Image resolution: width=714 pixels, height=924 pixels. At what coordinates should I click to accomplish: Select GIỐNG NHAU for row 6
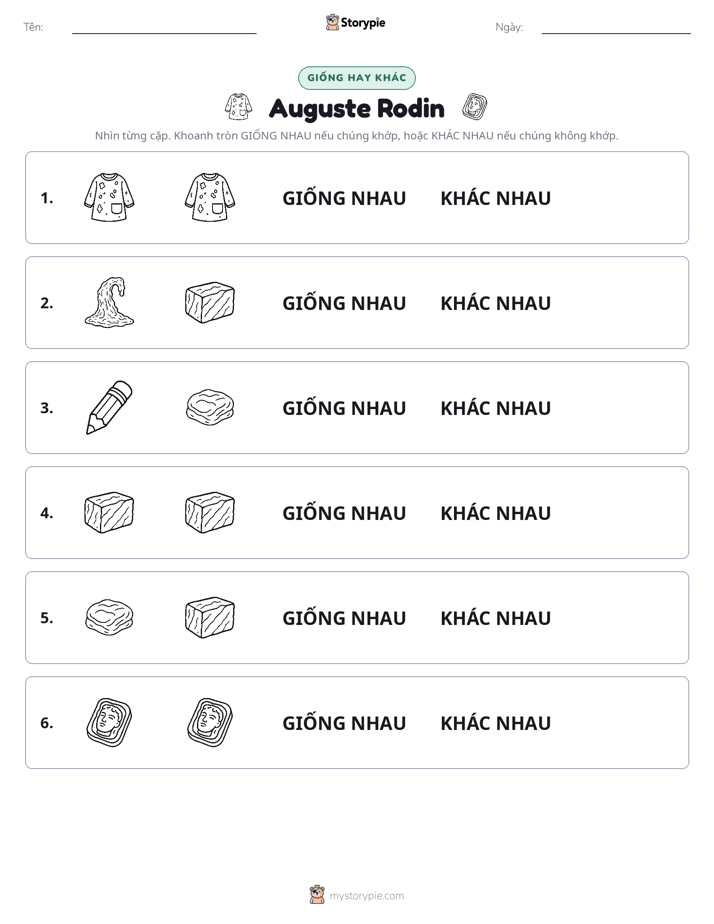point(344,722)
